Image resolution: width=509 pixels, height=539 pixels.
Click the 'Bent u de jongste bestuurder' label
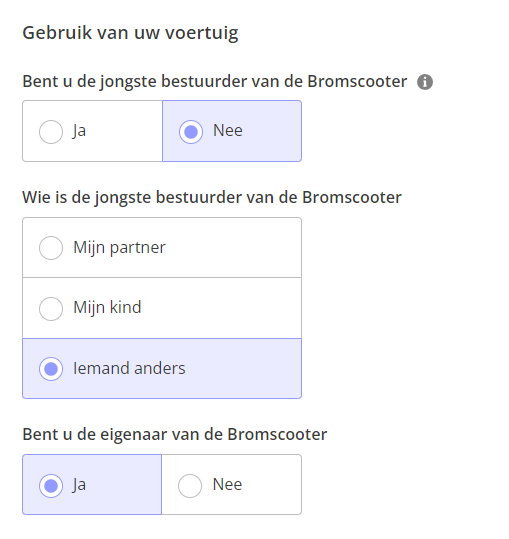(214, 82)
